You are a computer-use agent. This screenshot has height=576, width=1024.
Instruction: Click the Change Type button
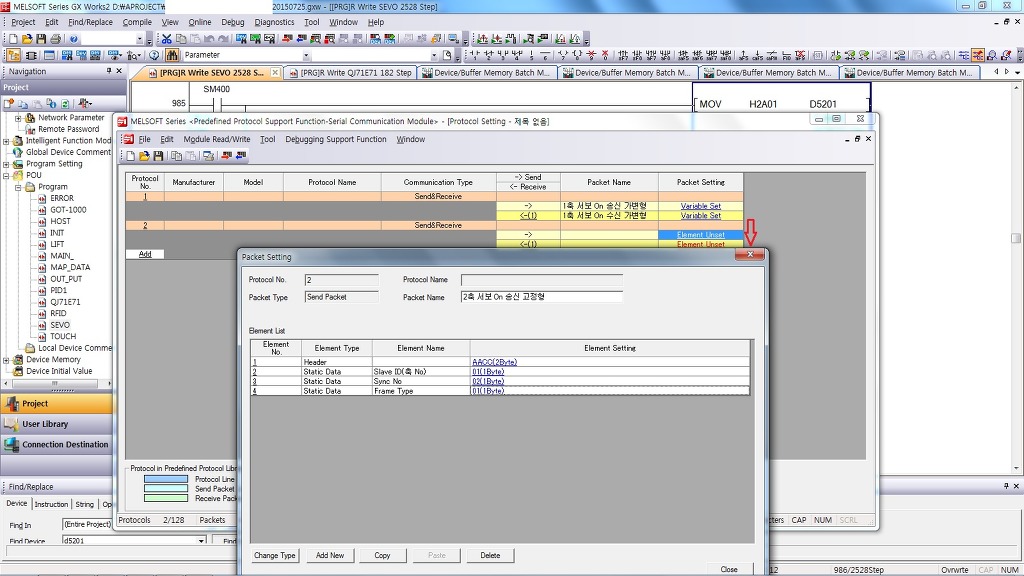point(274,555)
